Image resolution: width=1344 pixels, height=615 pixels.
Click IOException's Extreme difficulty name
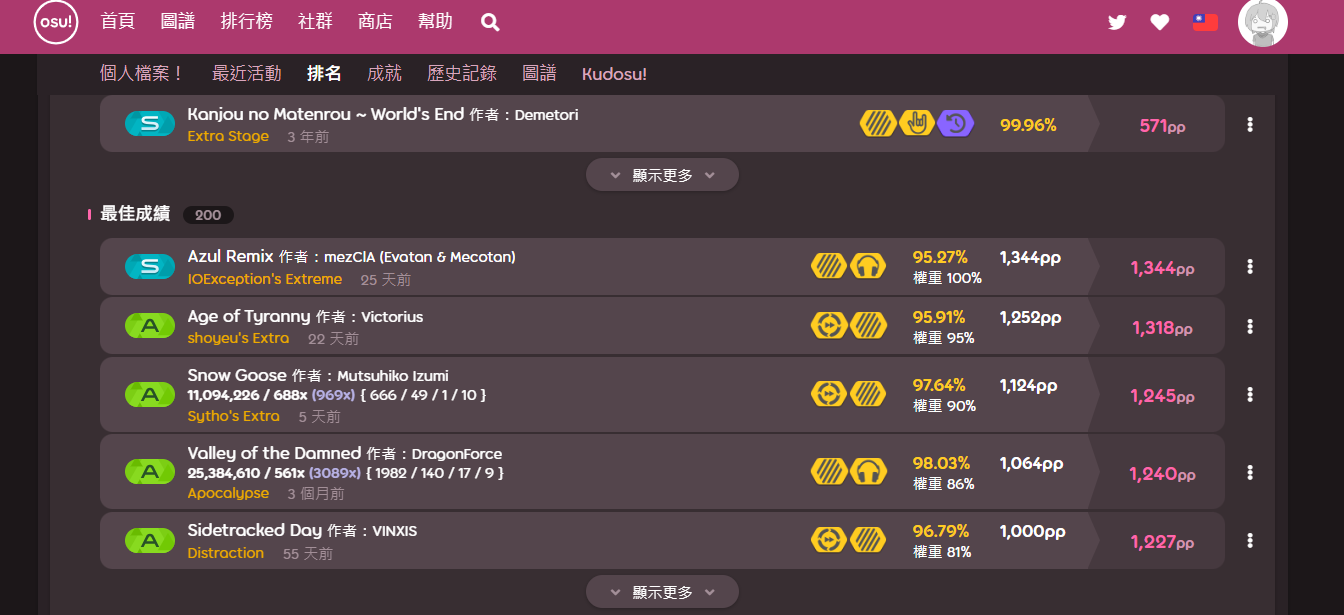pos(265,279)
